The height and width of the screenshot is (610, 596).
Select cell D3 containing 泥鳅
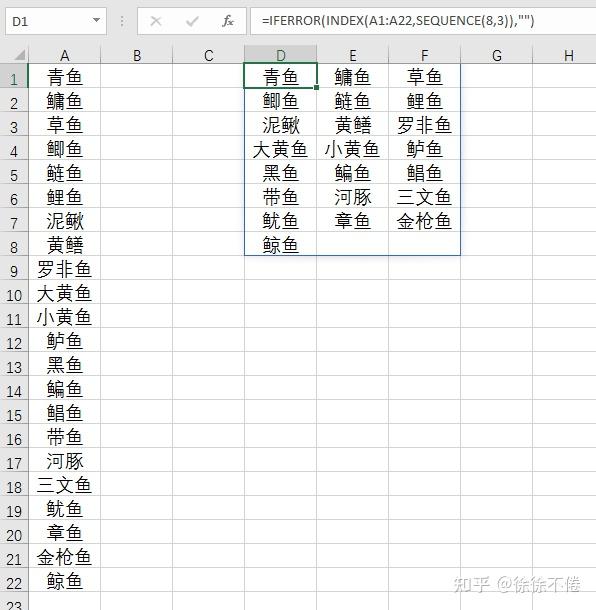tap(280, 124)
